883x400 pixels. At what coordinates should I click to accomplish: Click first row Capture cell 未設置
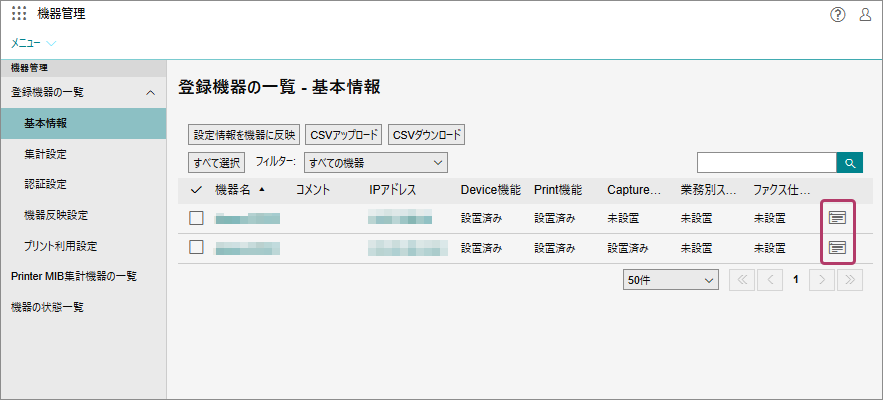tap(623, 219)
